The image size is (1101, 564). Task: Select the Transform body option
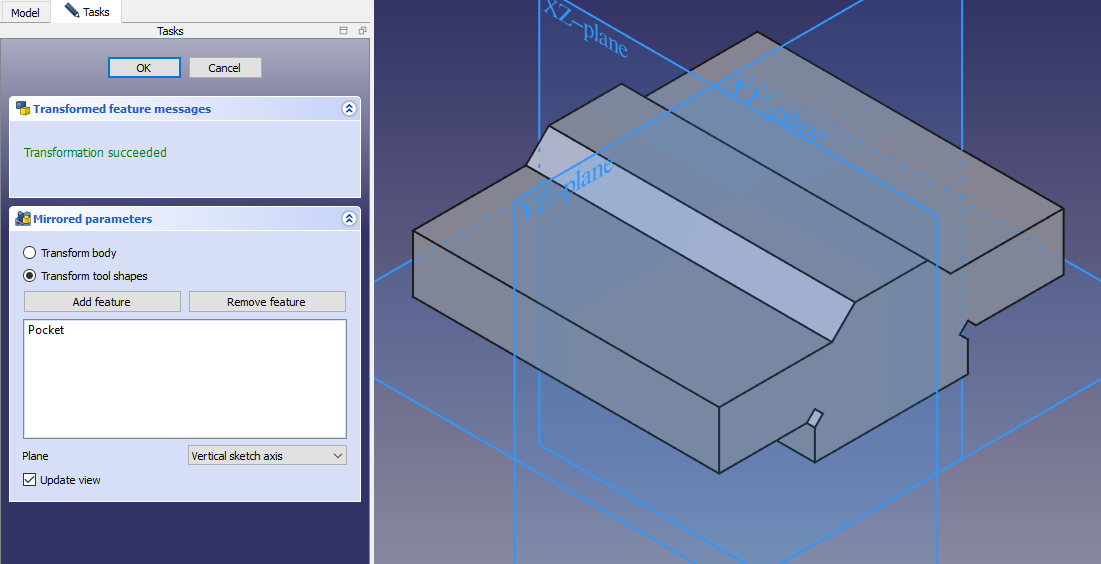click(30, 253)
